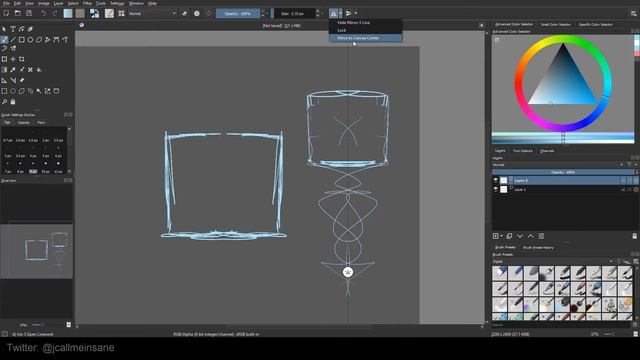Open the layer blending mode dropdown
The image size is (640, 360).
[x=558, y=165]
